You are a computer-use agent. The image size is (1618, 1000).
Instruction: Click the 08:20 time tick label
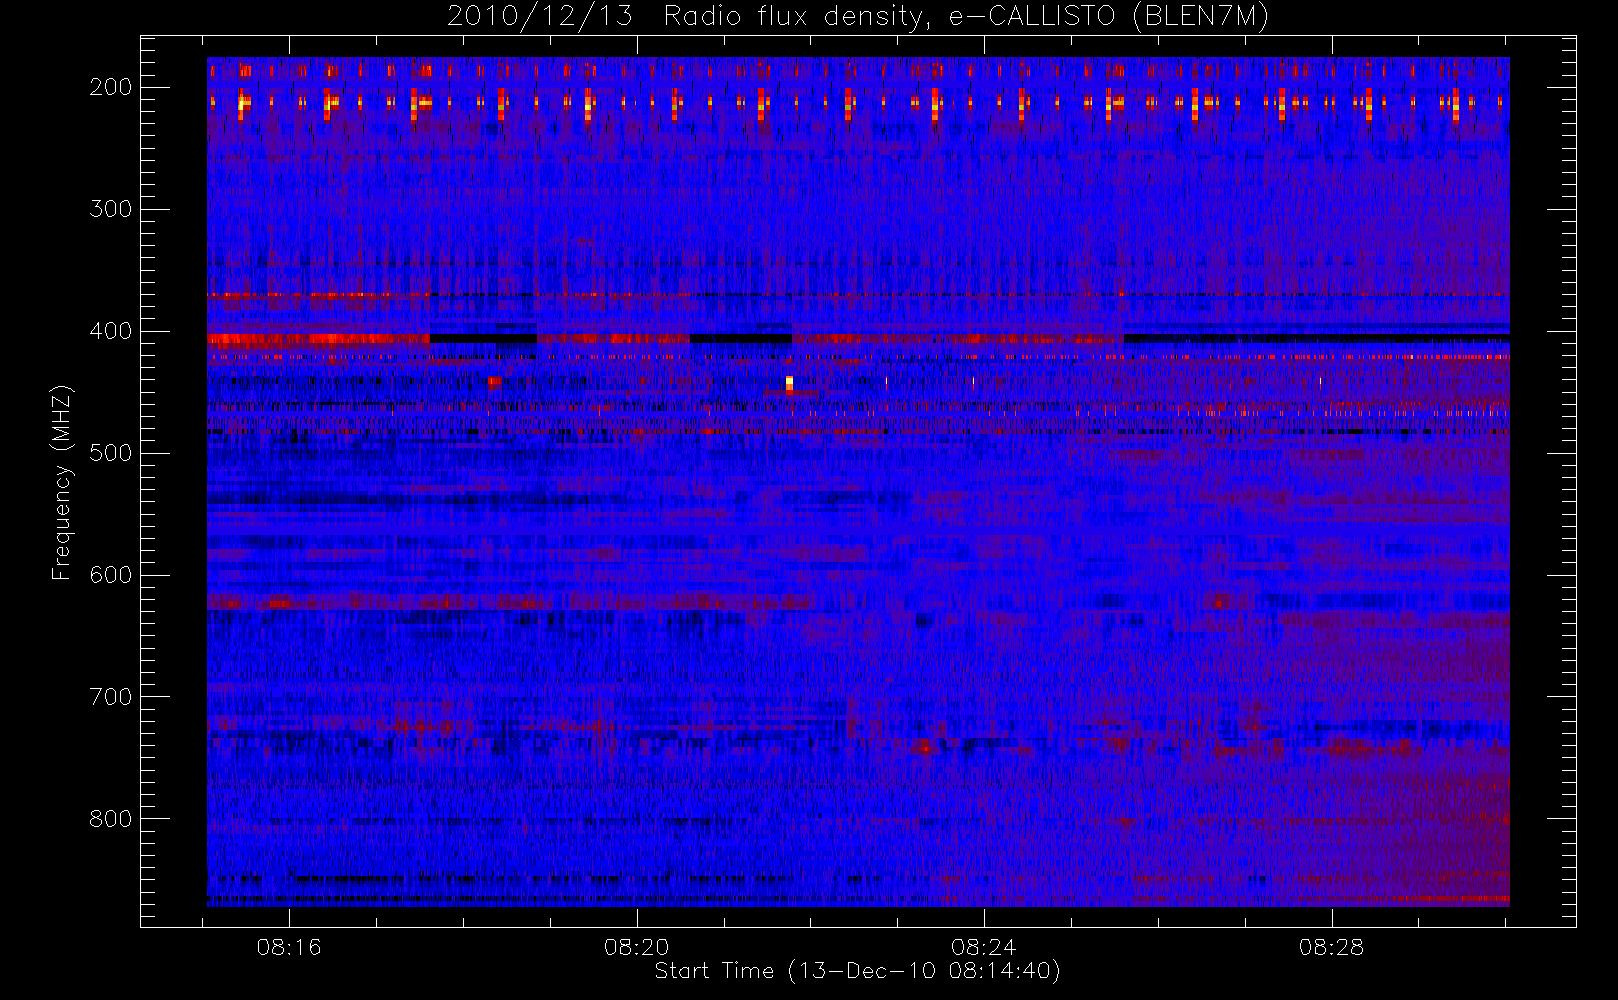(x=636, y=946)
